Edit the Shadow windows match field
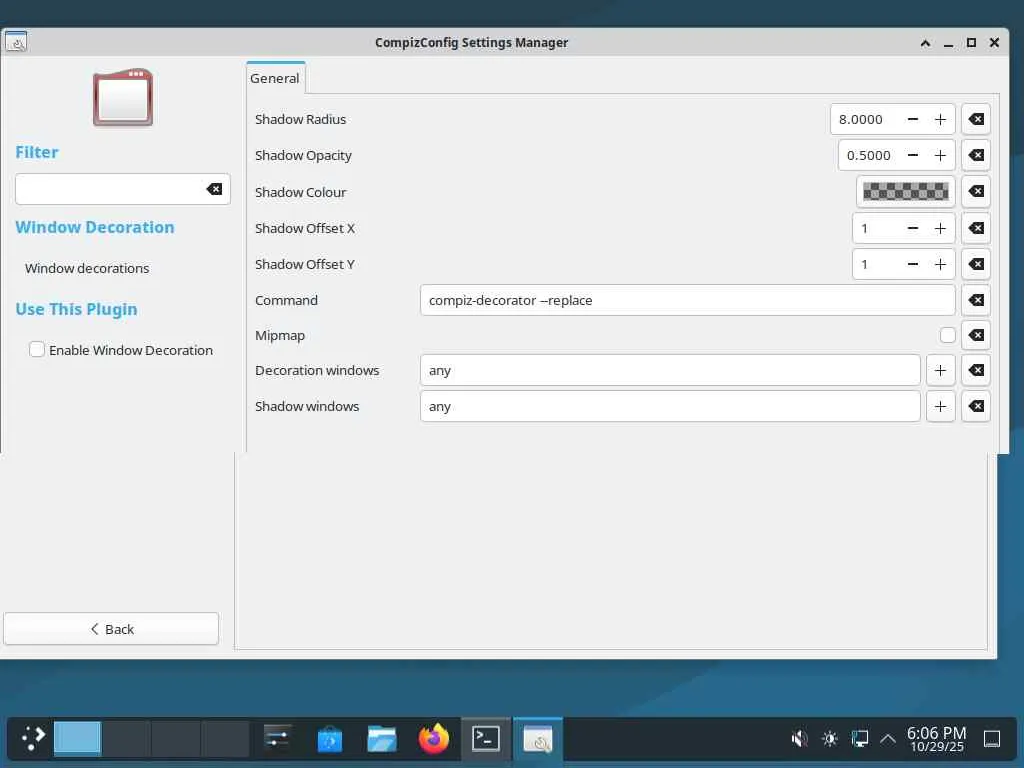Viewport: 1024px width, 768px height. click(670, 406)
